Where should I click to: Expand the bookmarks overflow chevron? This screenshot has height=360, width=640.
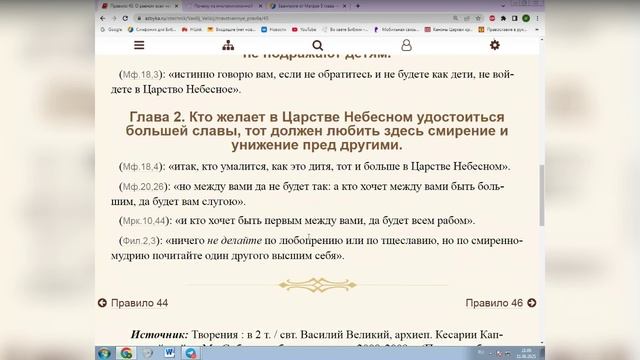[537, 29]
